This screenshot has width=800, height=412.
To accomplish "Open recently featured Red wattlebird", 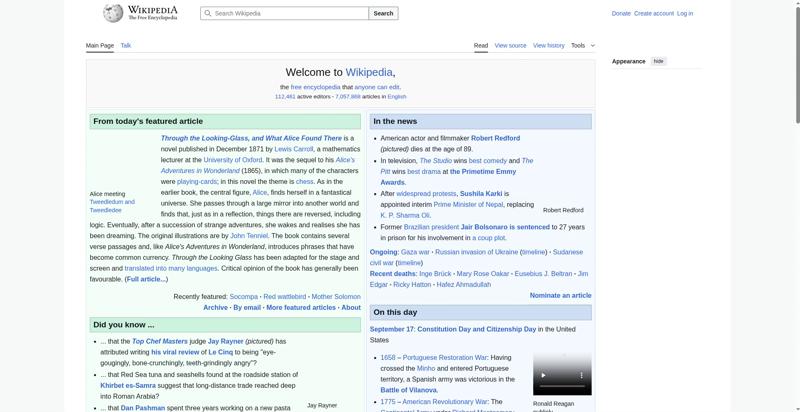I will tap(285, 297).
